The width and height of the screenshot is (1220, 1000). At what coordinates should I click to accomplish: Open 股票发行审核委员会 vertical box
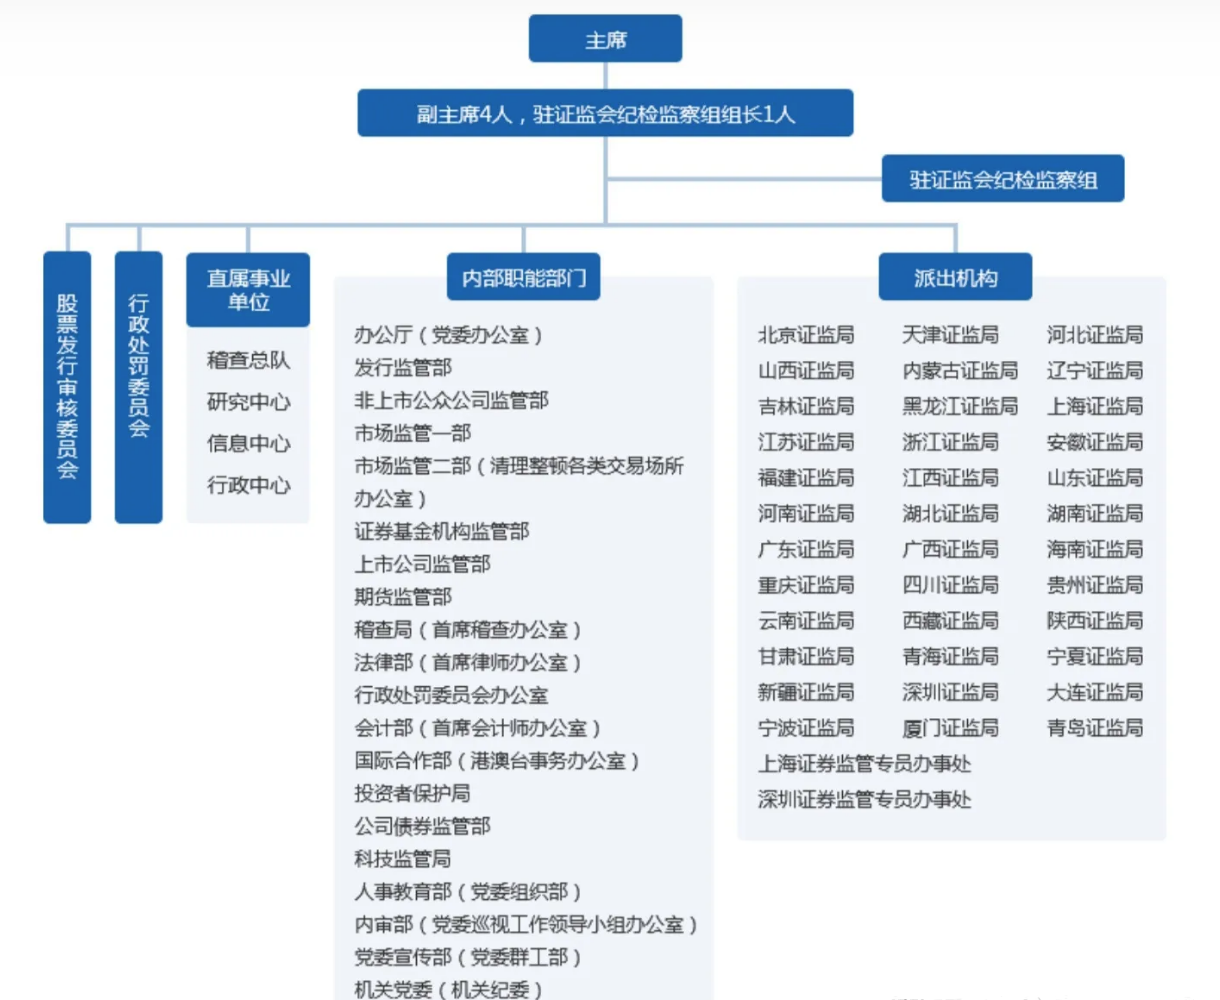(67, 387)
